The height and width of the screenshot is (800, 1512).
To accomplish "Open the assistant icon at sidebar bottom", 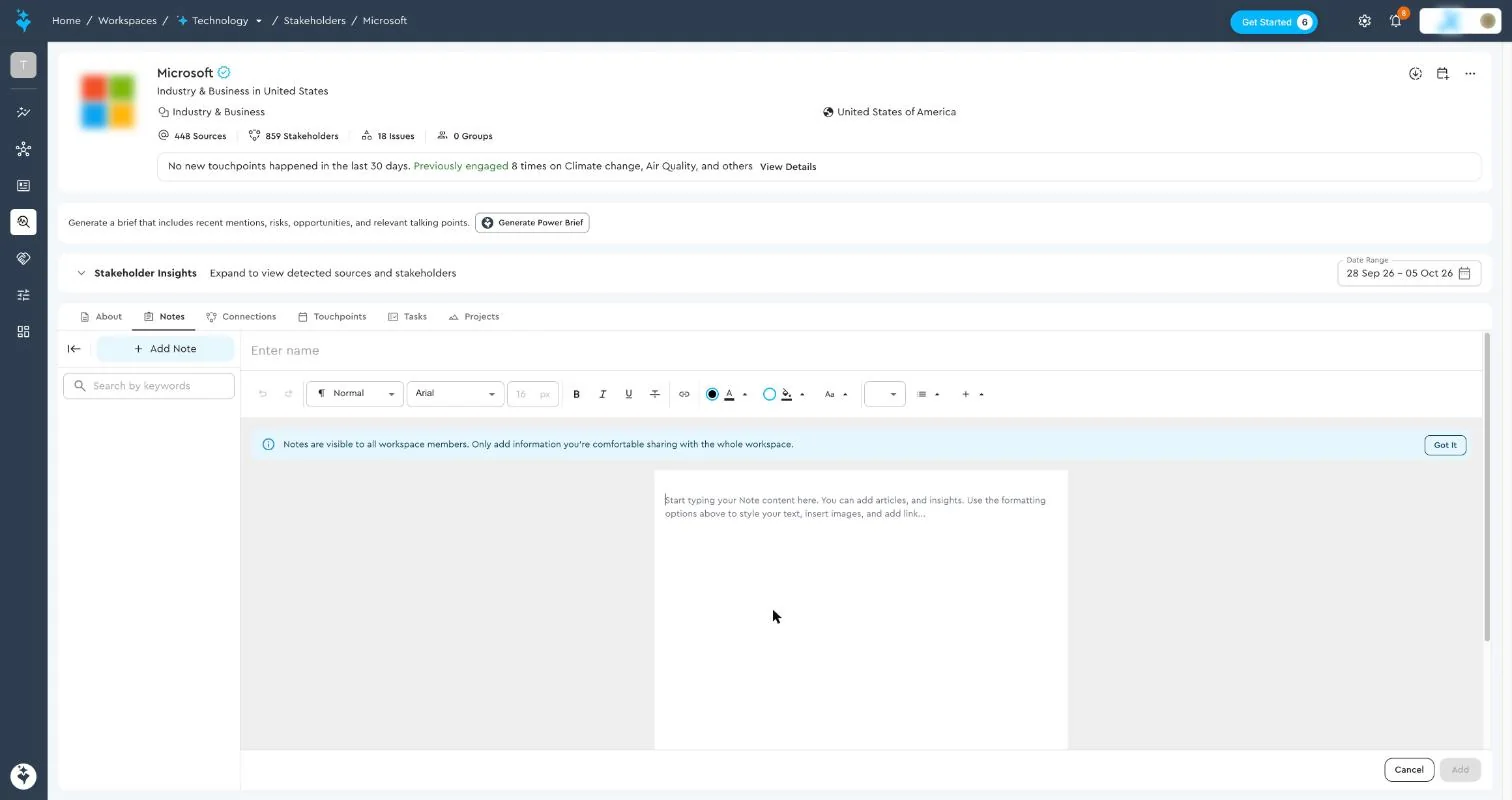I will pos(23,776).
